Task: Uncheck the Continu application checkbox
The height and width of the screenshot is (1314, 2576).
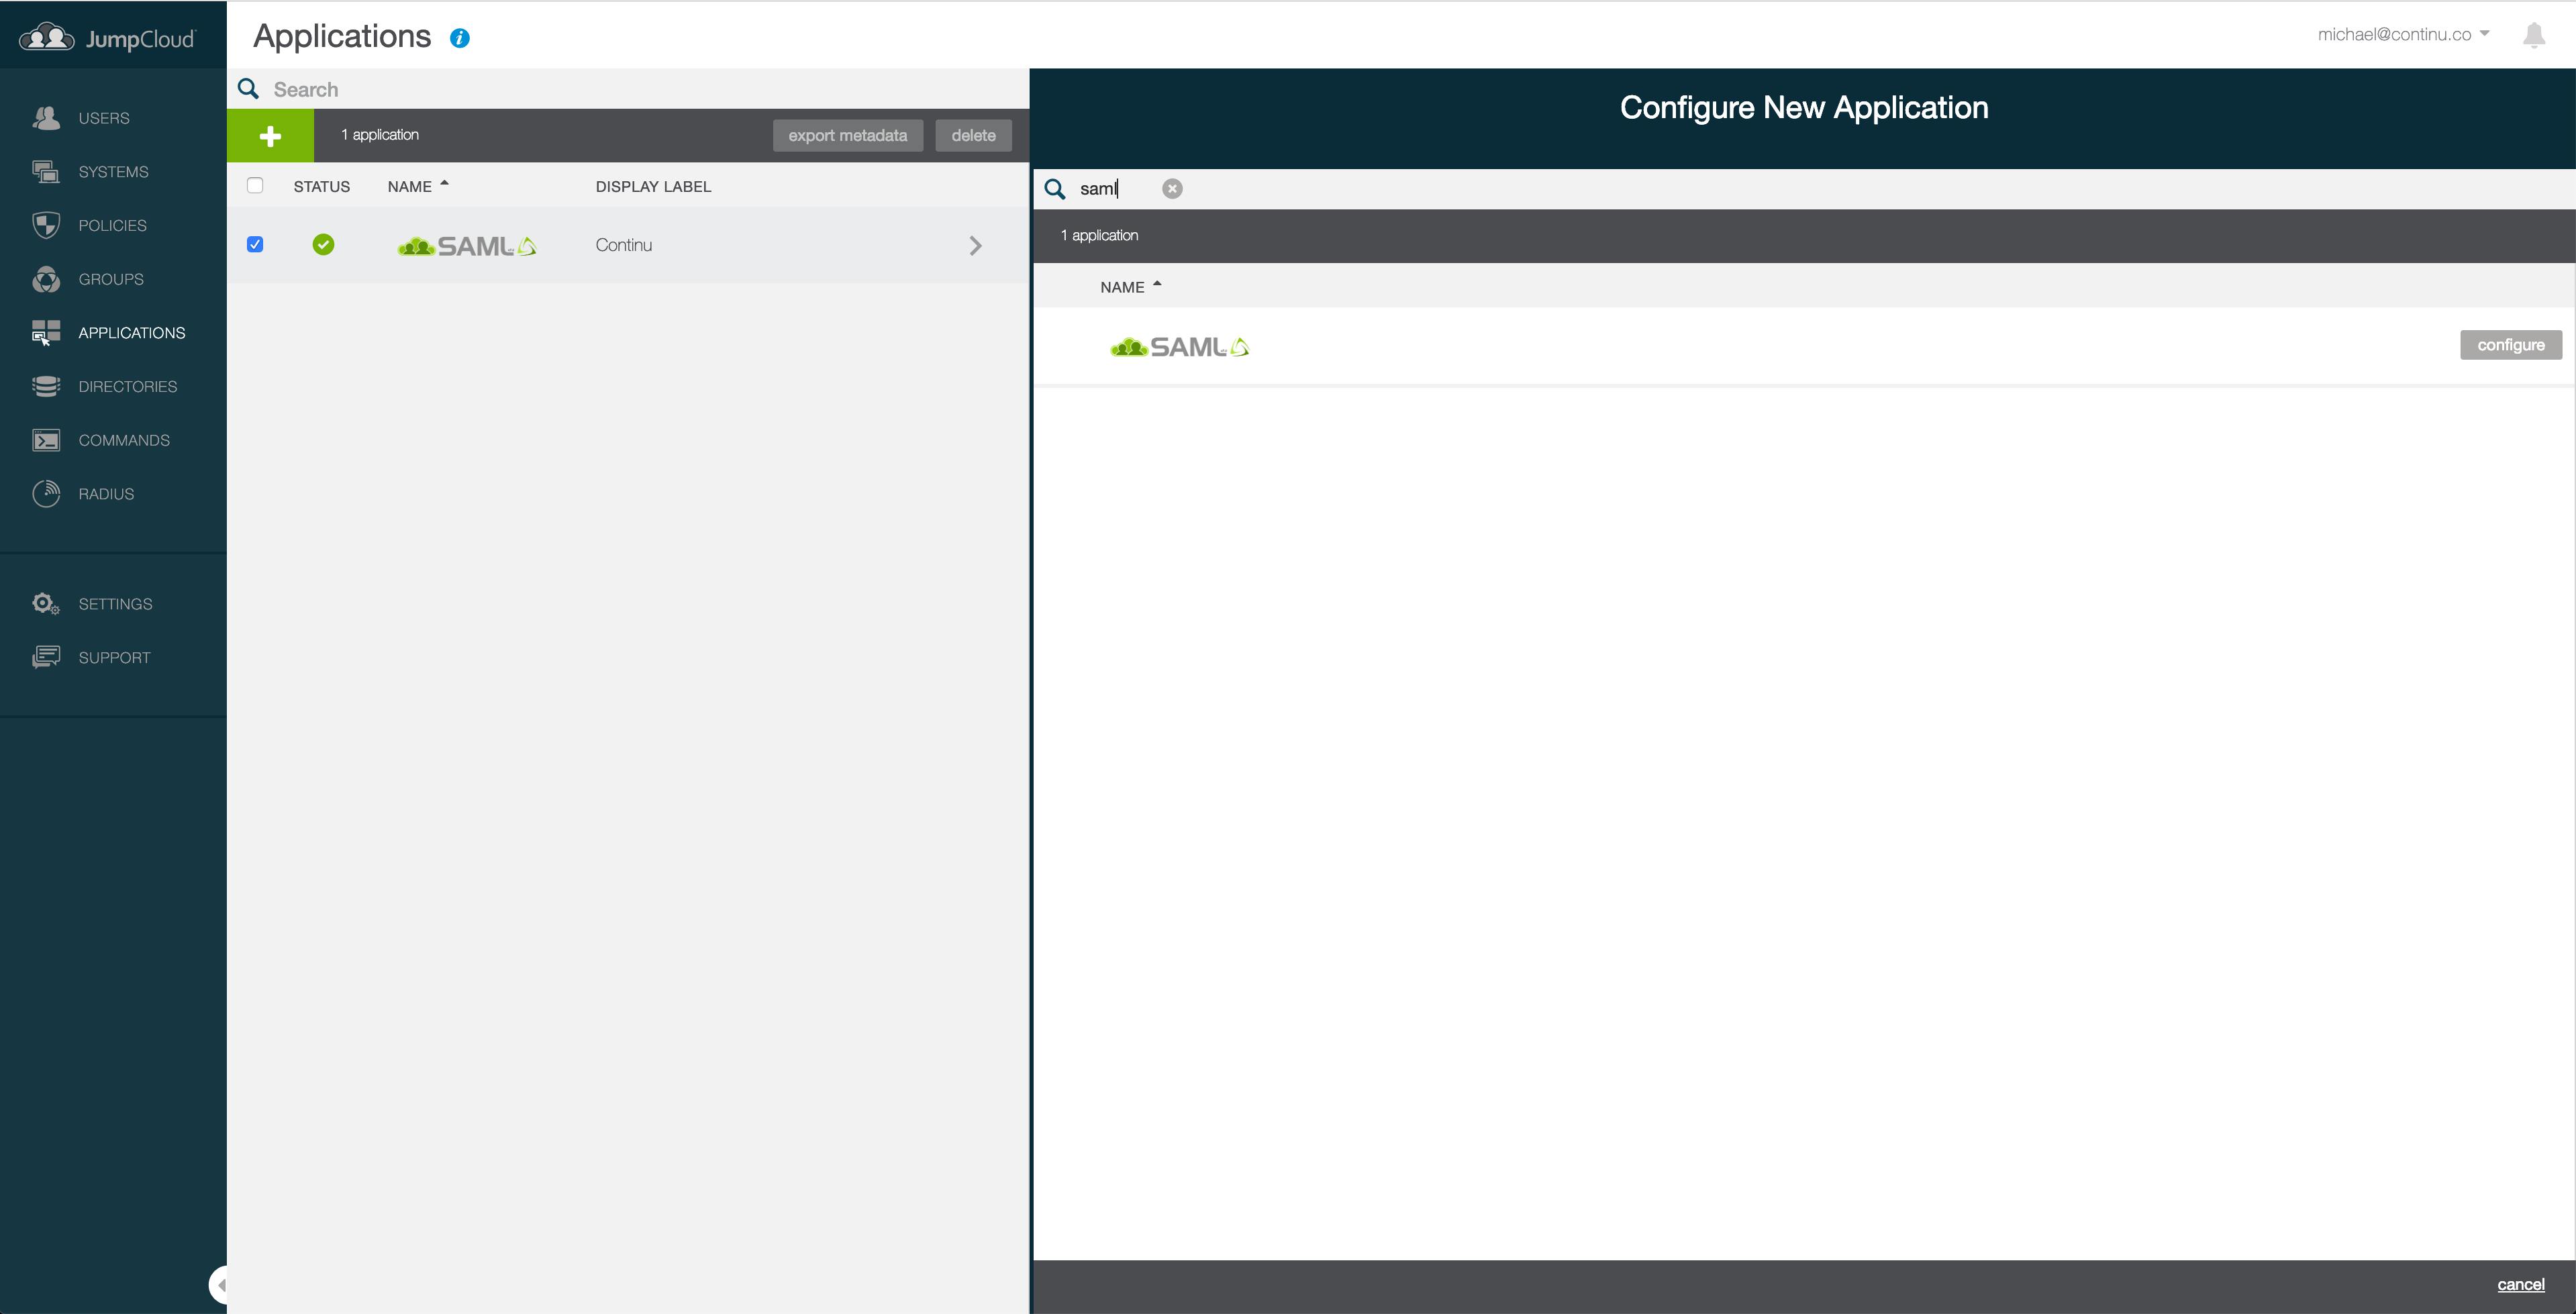Action: pyautogui.click(x=255, y=244)
